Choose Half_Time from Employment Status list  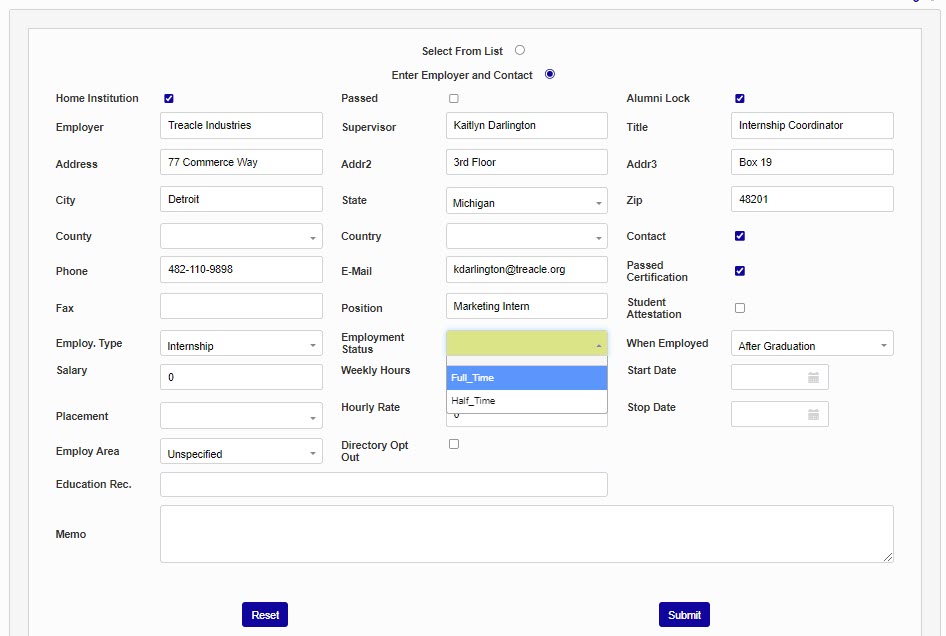pyautogui.click(x=526, y=401)
